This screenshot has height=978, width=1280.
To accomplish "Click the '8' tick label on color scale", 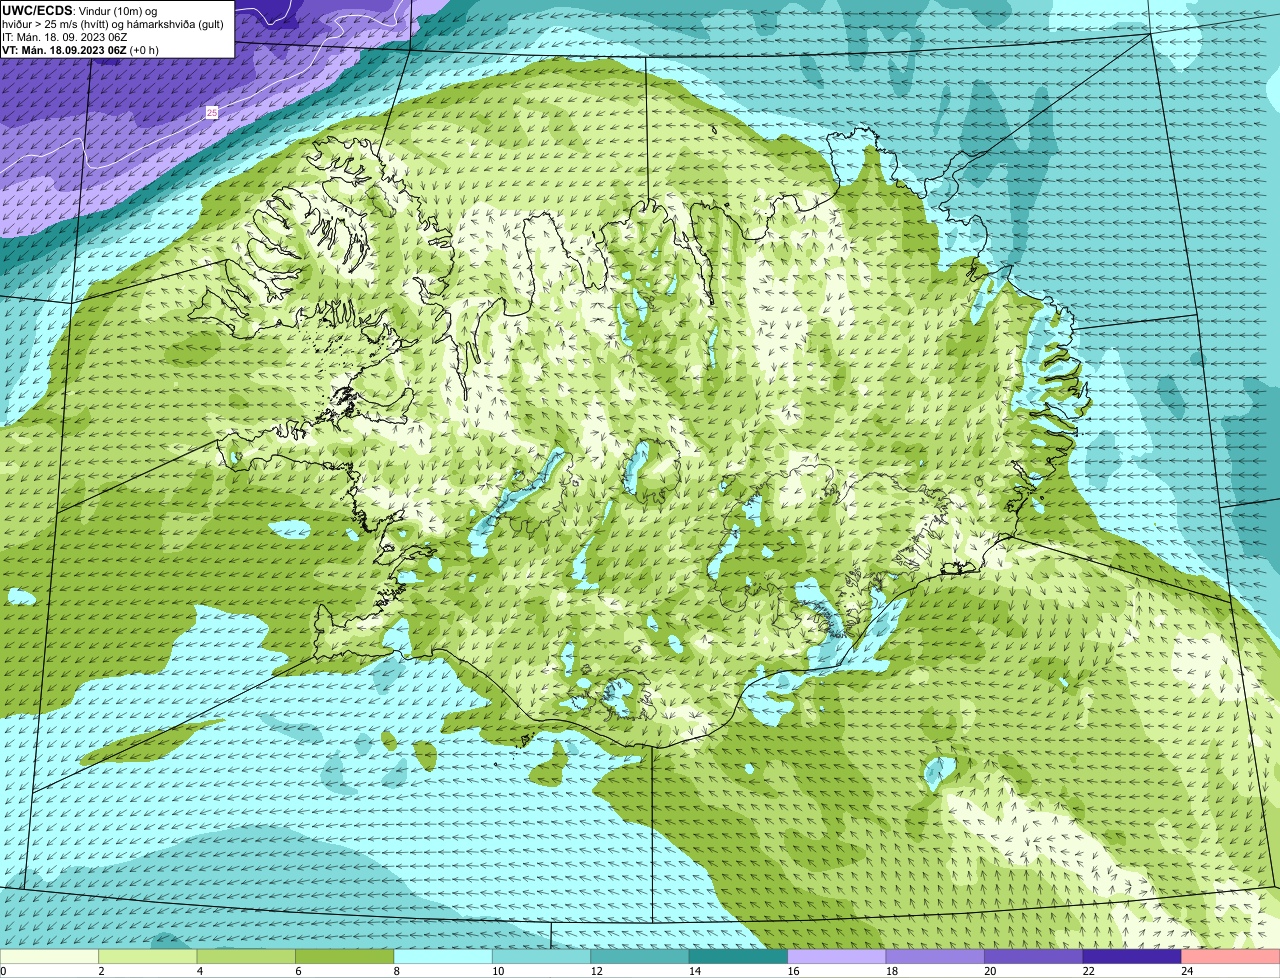I will tap(396, 971).
